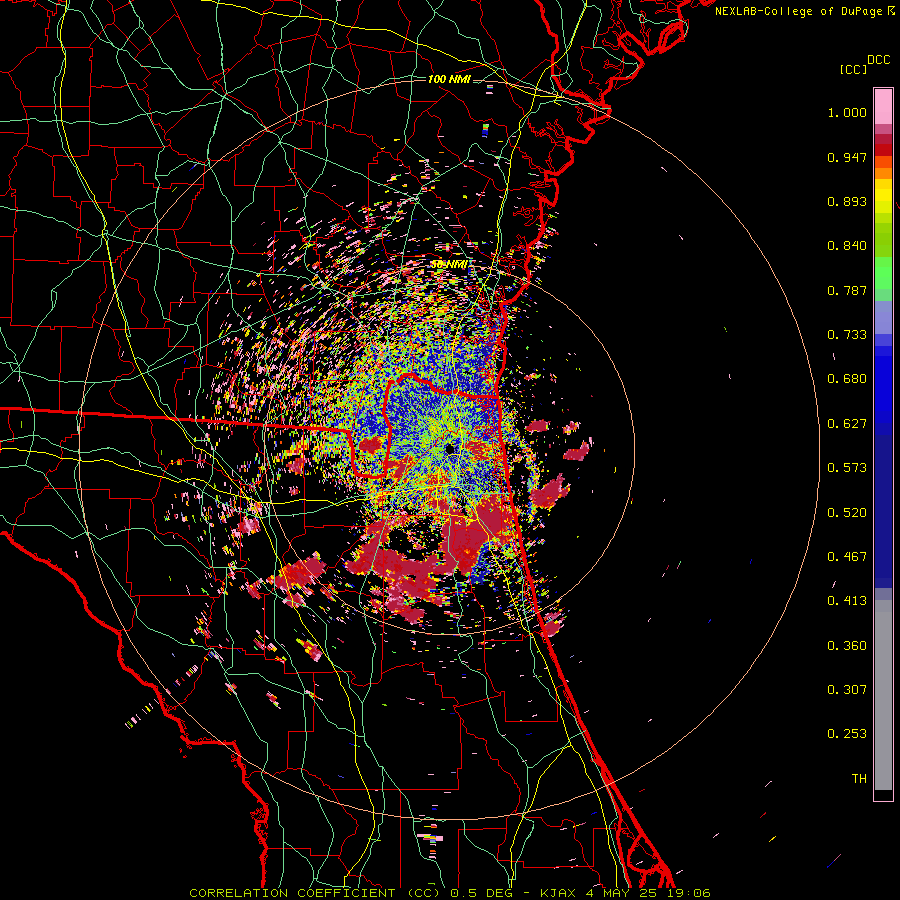Click the 0.733 color scale value
Image resolution: width=900 pixels, height=900 pixels.
[847, 335]
